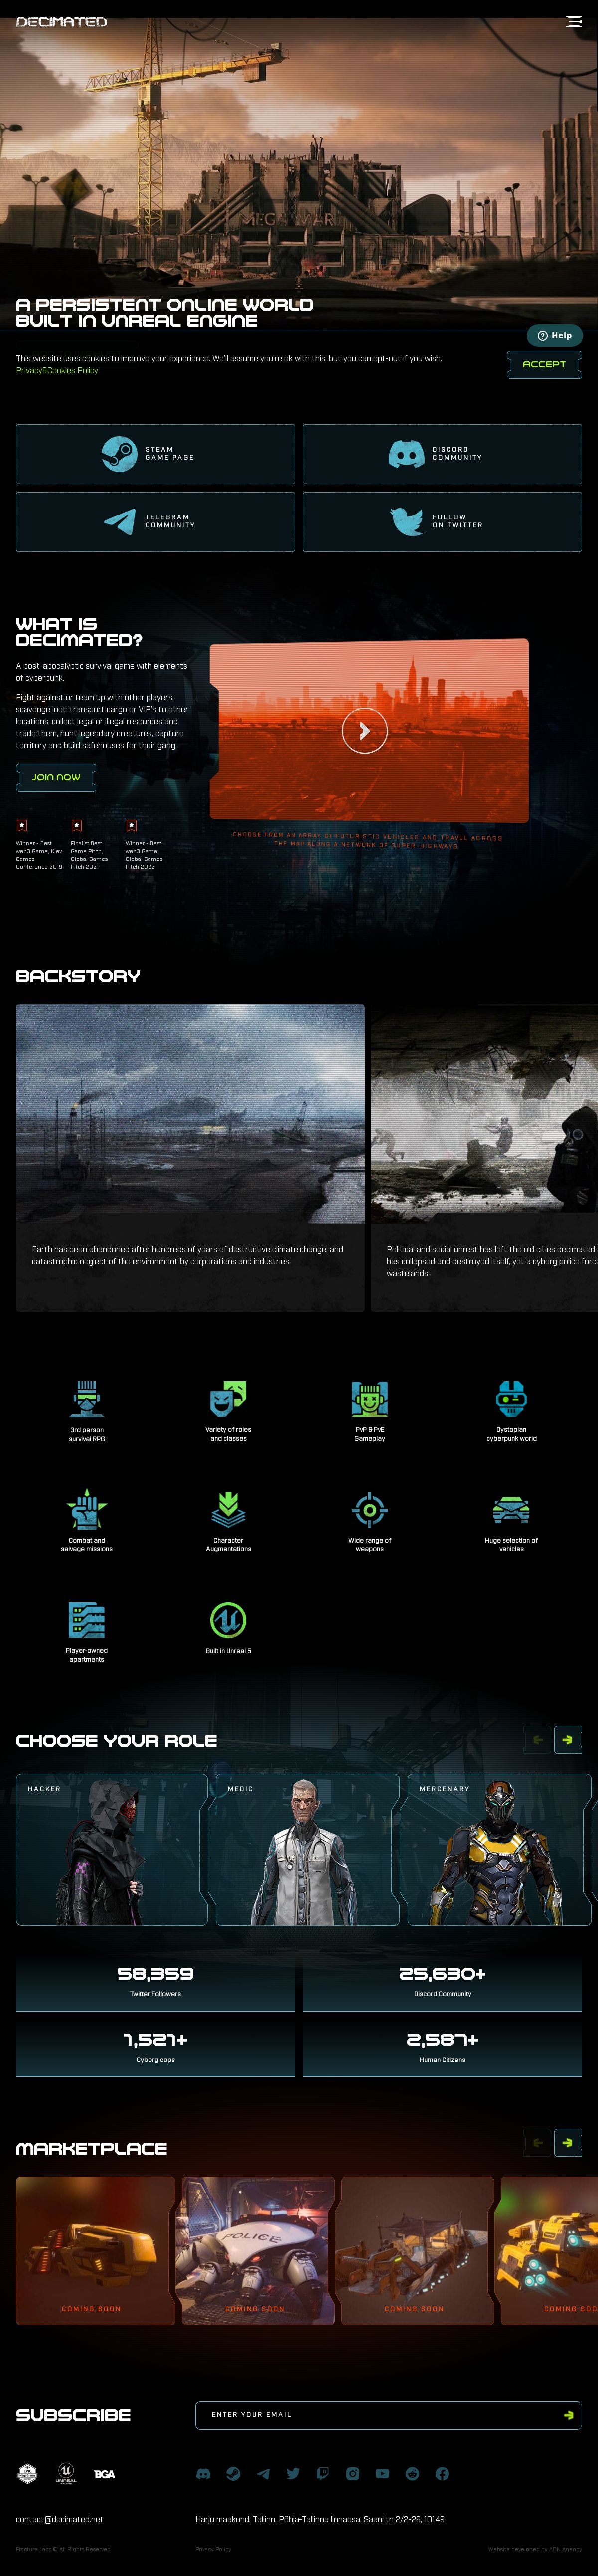
Task: Select the Hacker role card
Action: click(112, 1849)
